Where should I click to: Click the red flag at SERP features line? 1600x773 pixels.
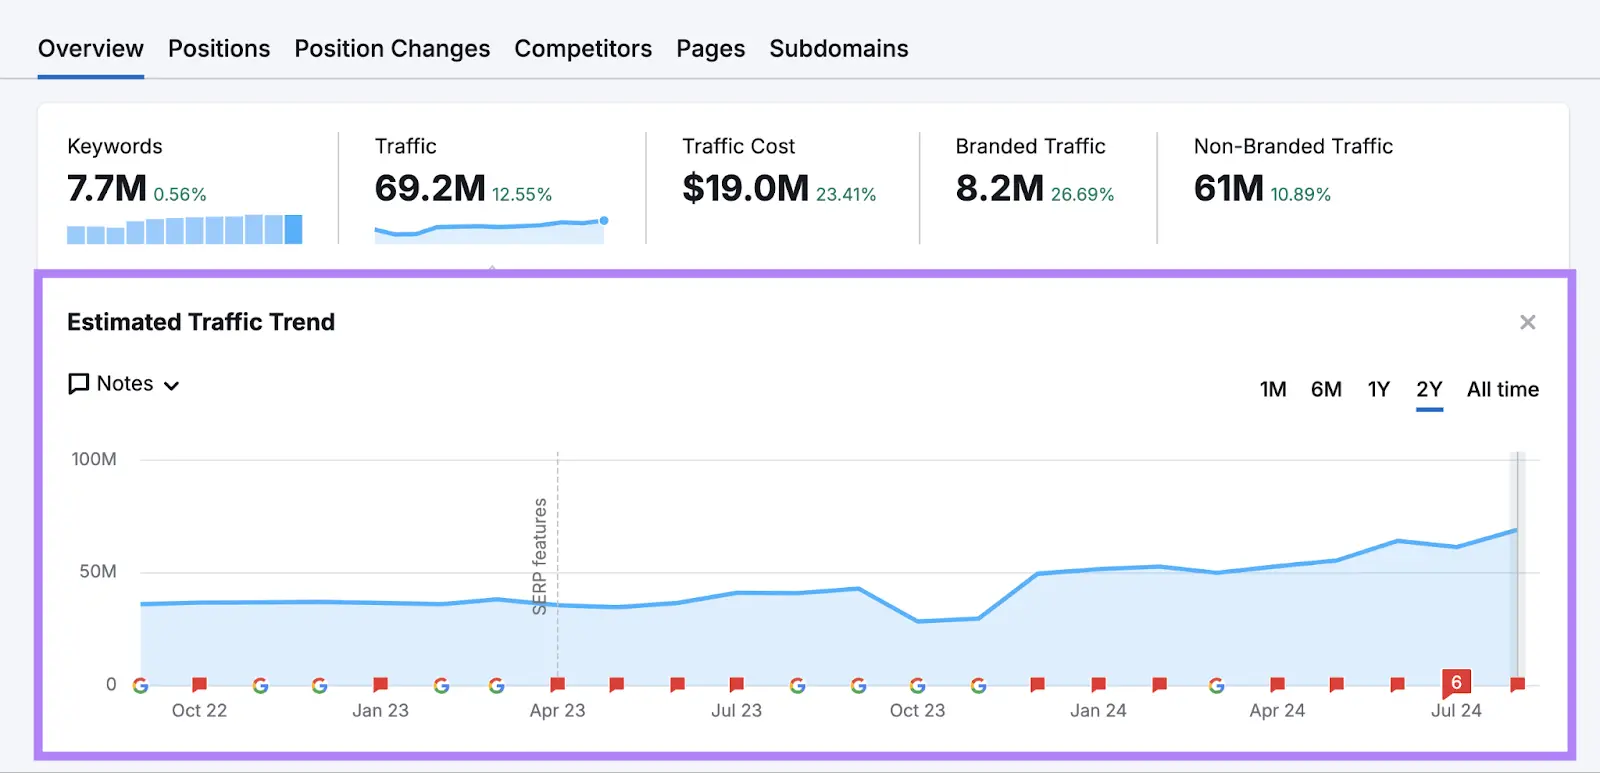557,685
